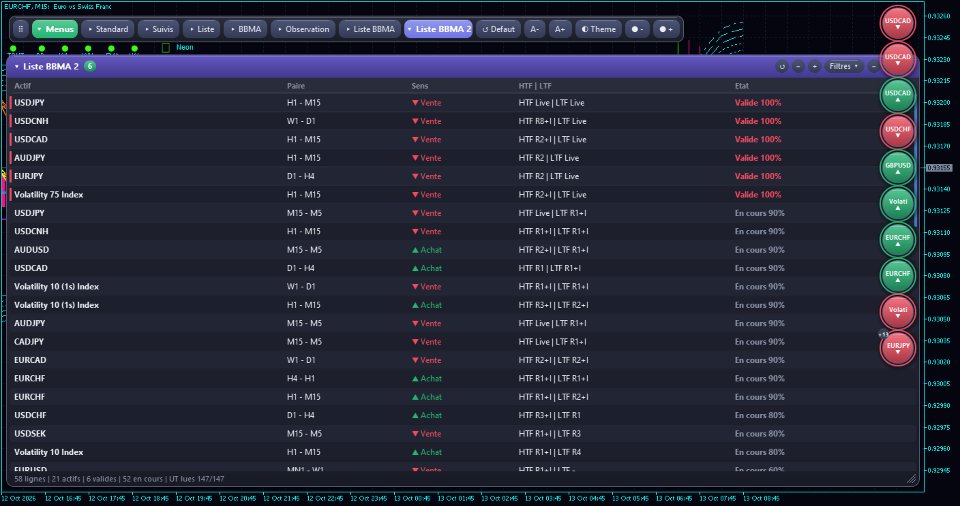Screen dimensions: 960x506
Task: Click the red Volati sell bubble
Action: (x=898, y=312)
